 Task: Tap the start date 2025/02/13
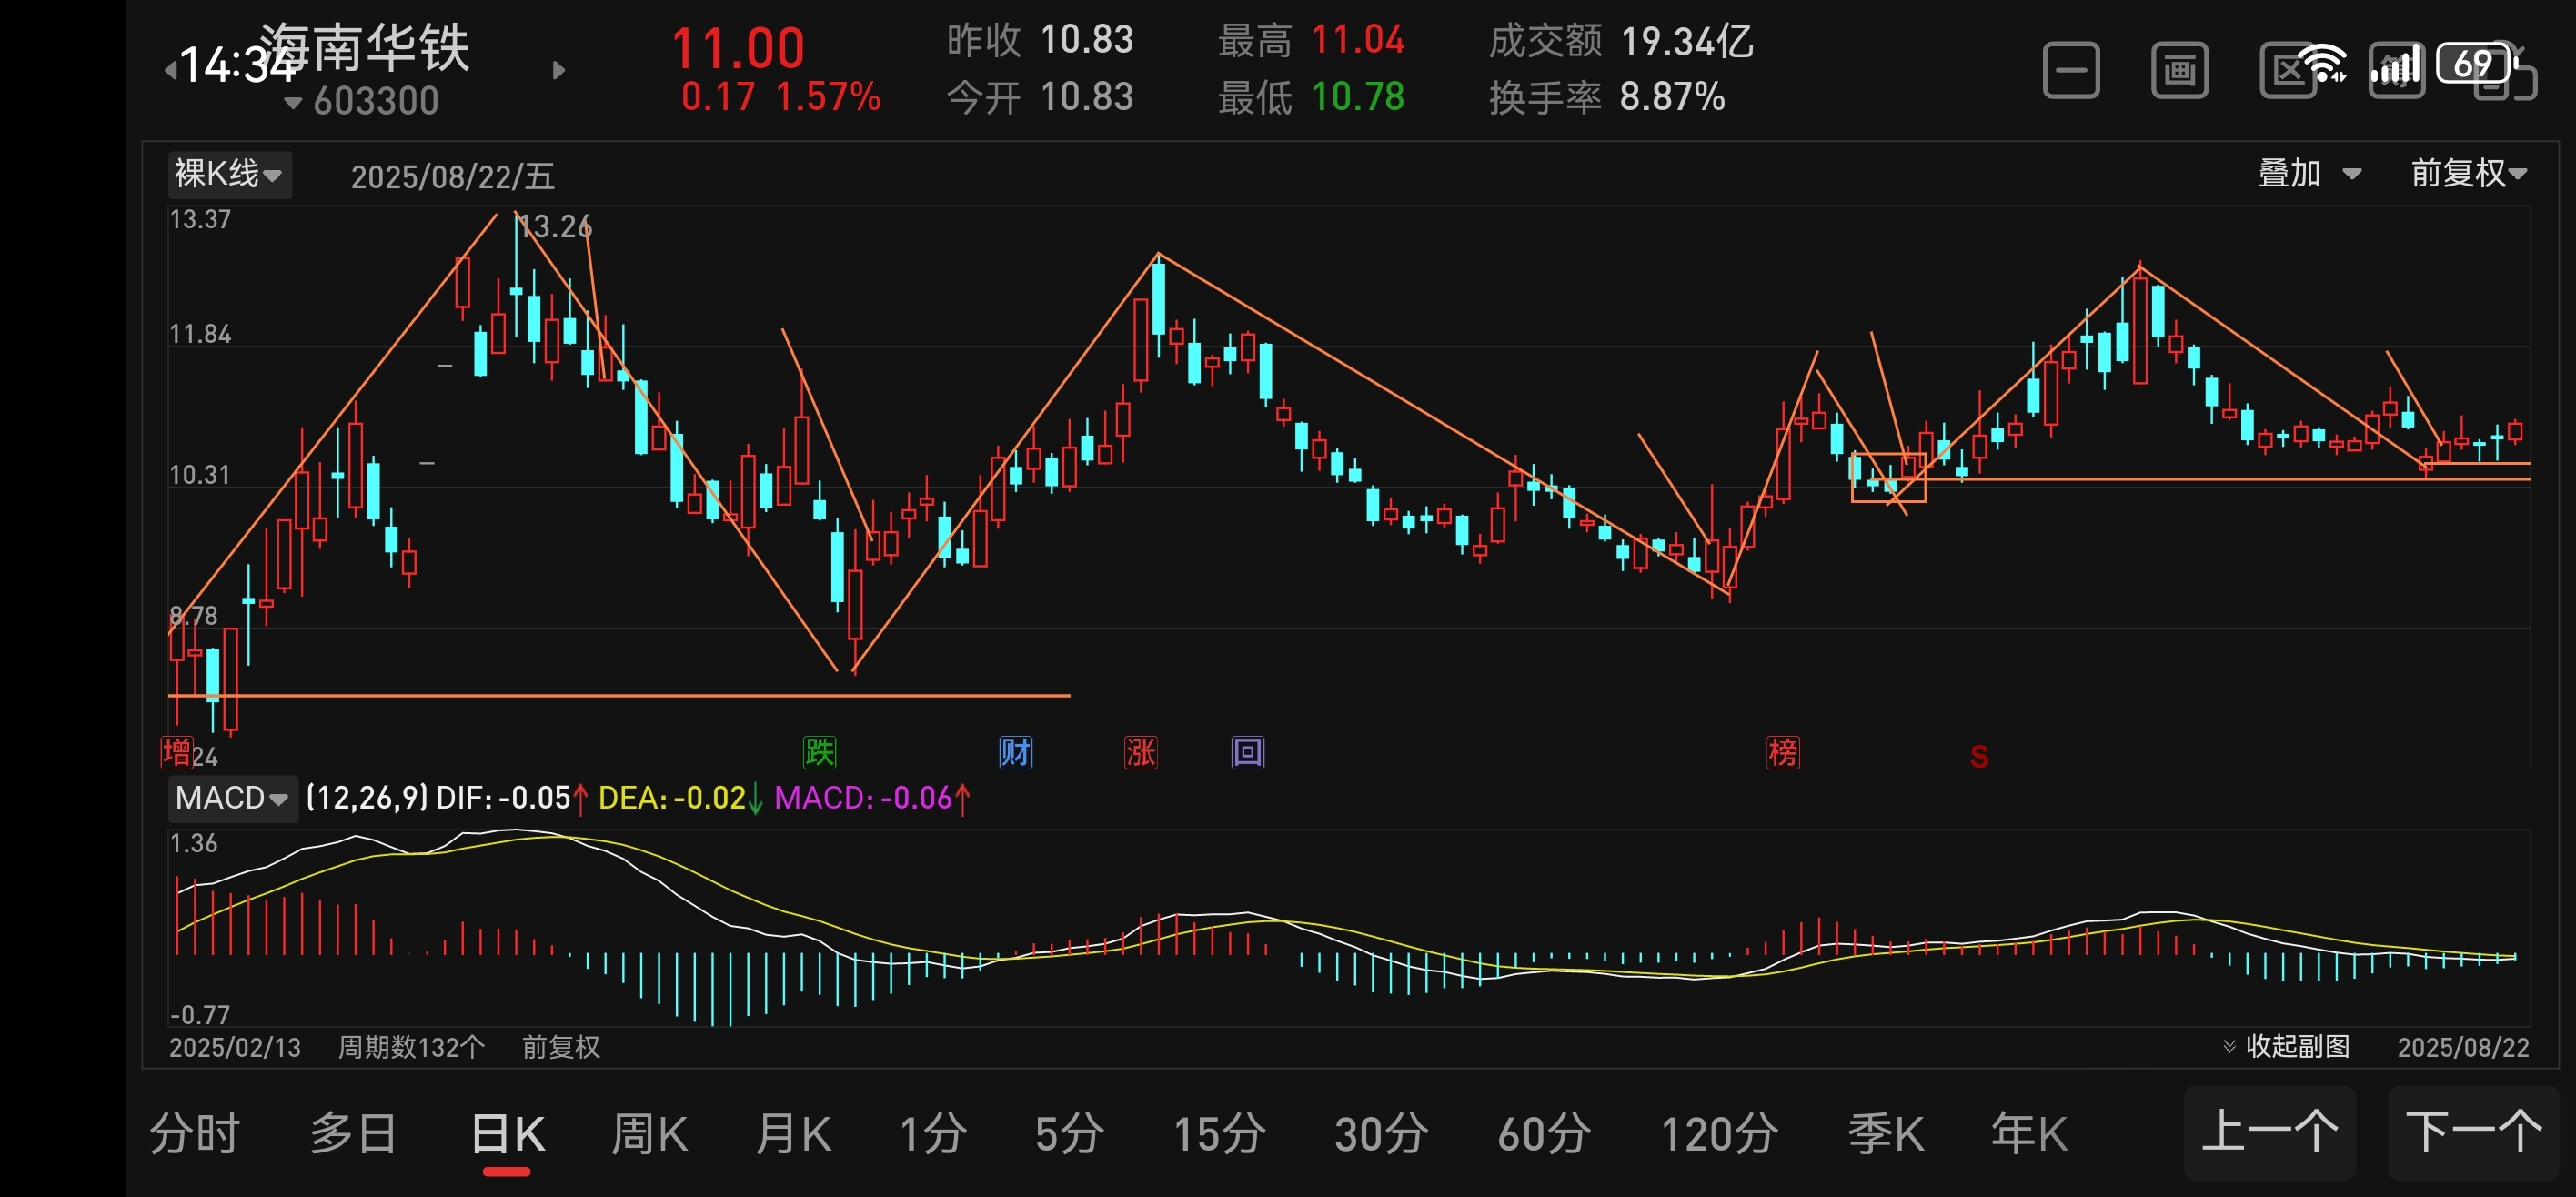pos(235,1047)
